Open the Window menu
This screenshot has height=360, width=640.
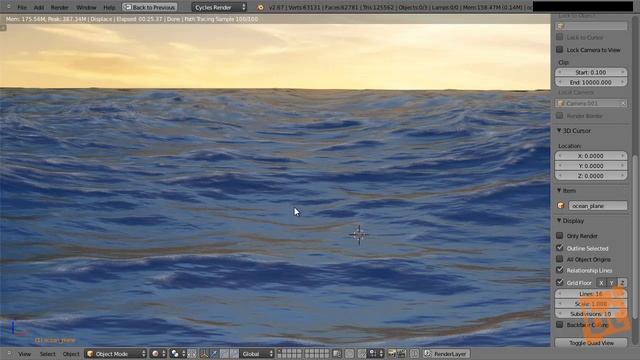click(86, 7)
